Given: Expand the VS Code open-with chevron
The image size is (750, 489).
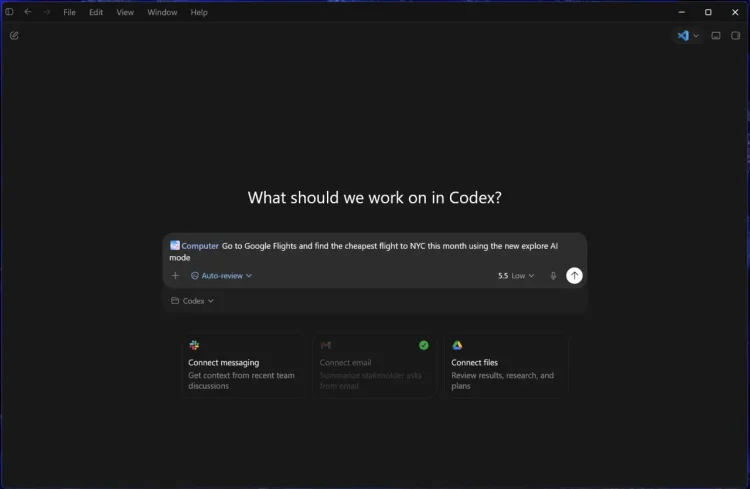Looking at the screenshot, I should point(696,35).
